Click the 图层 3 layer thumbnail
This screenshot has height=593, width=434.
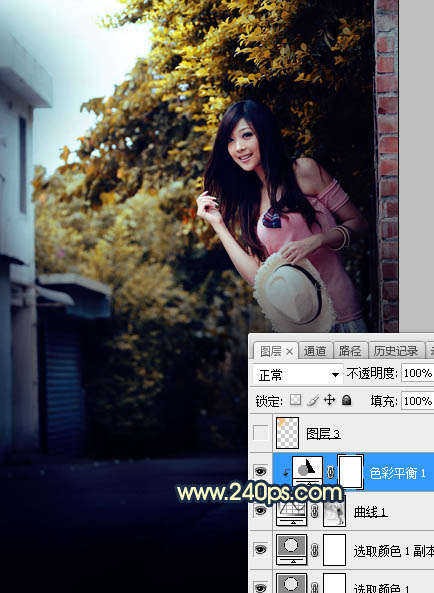click(287, 433)
